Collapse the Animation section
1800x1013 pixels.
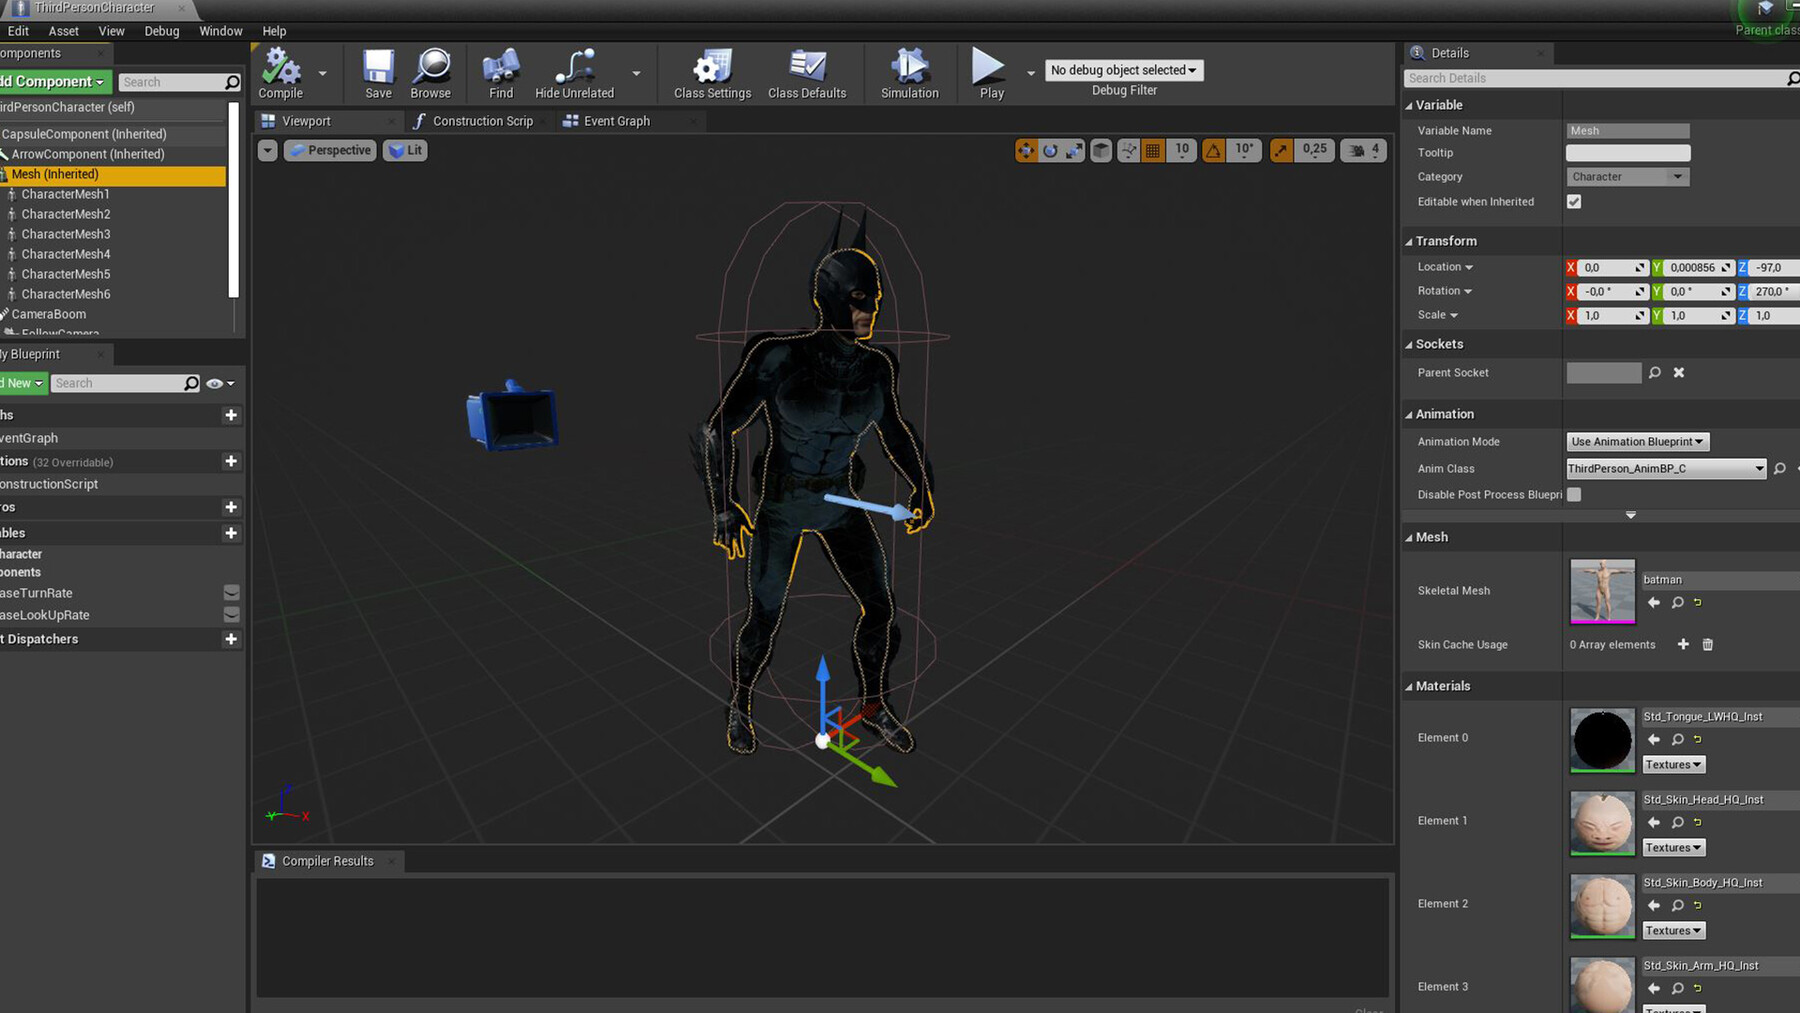point(1409,415)
